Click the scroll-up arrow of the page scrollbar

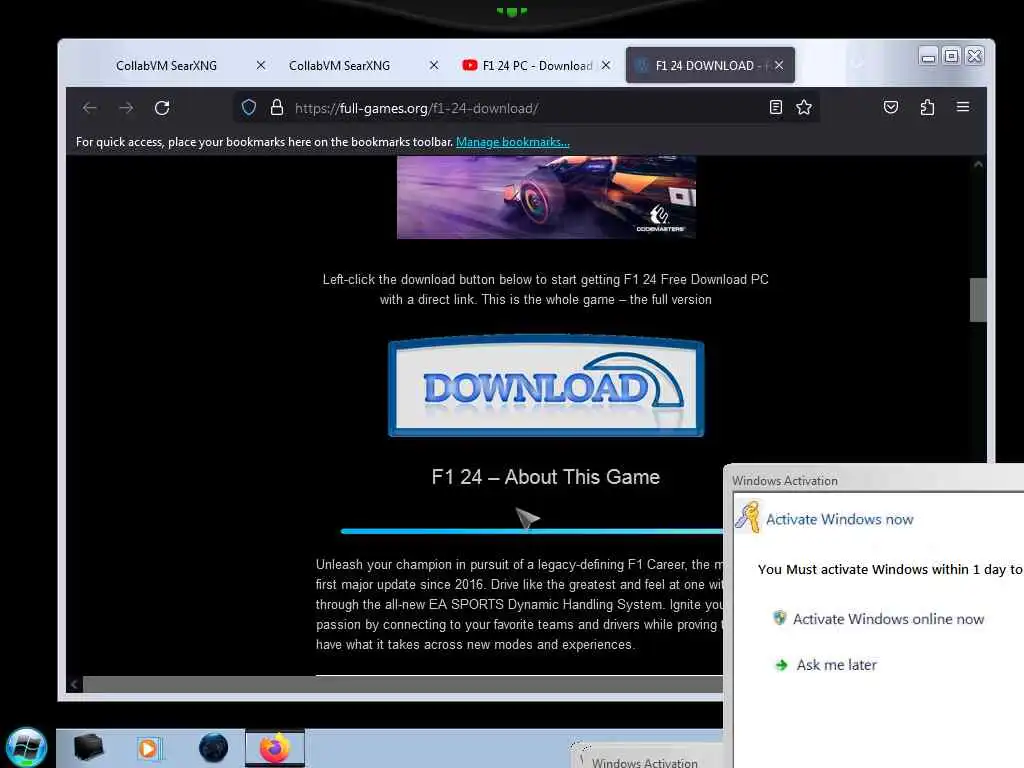coord(978,165)
